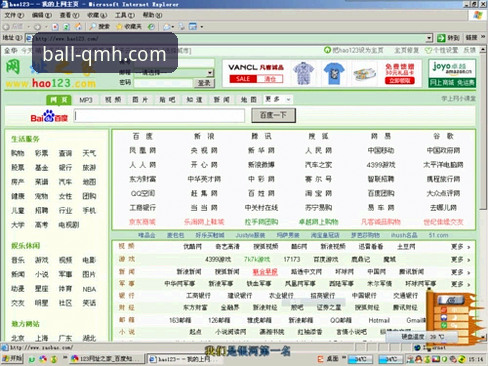Click the 登录 login button
Image resolution: width=488 pixels, height=366 pixels.
(204, 83)
